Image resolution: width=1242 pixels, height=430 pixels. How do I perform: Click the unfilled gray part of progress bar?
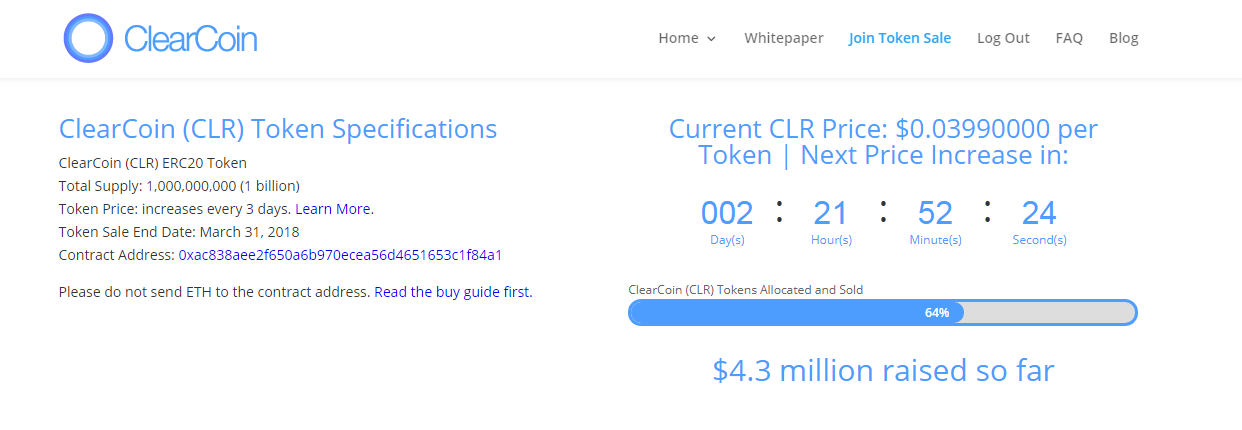[x=1048, y=312]
